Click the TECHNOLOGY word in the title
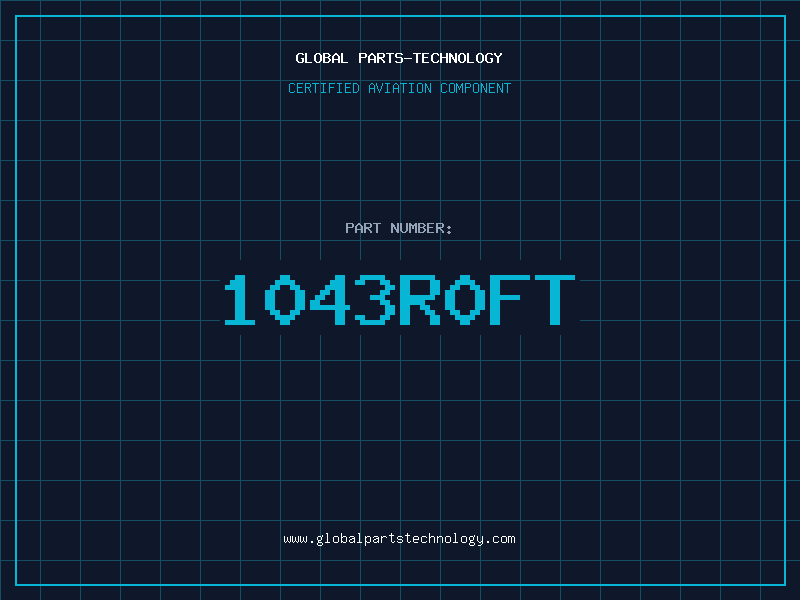Viewport: 800px width, 600px height. 458,58
